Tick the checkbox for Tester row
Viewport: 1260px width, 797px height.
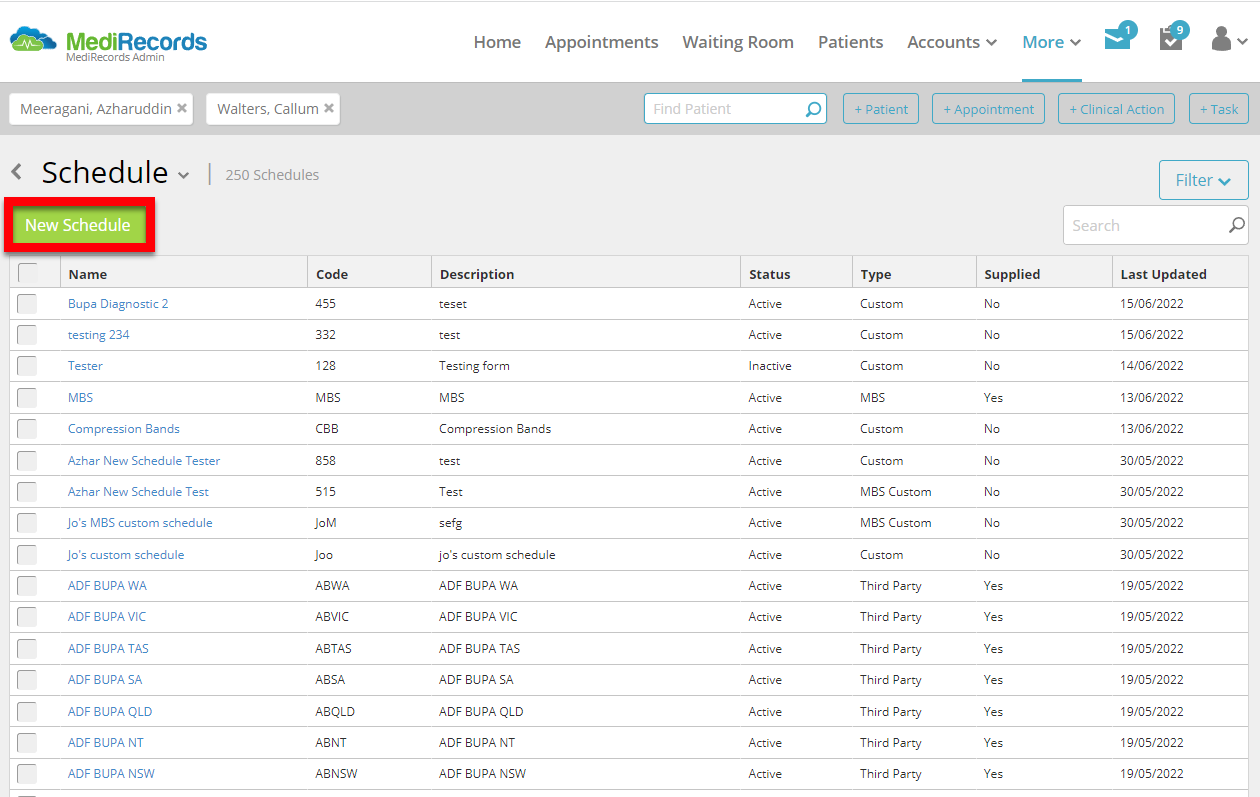27,366
